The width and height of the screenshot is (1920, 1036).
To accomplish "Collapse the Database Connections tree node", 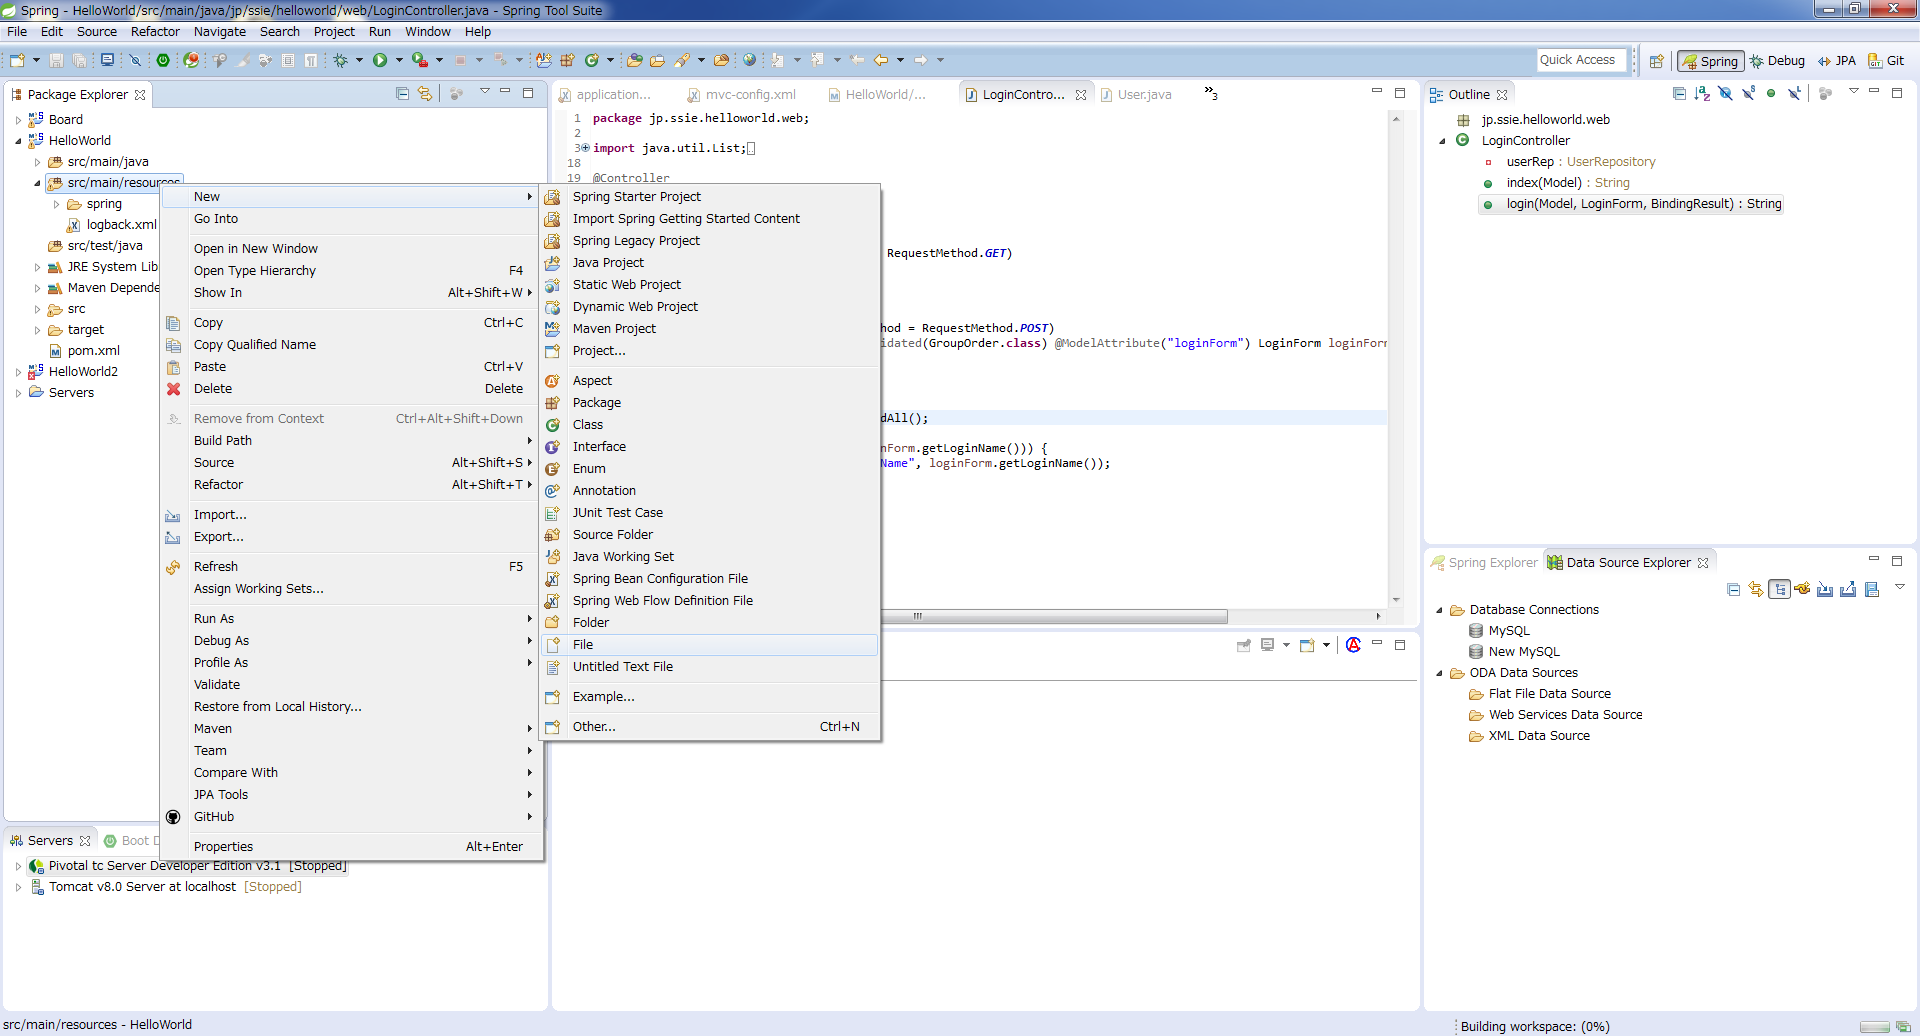I will pyautogui.click(x=1439, y=610).
